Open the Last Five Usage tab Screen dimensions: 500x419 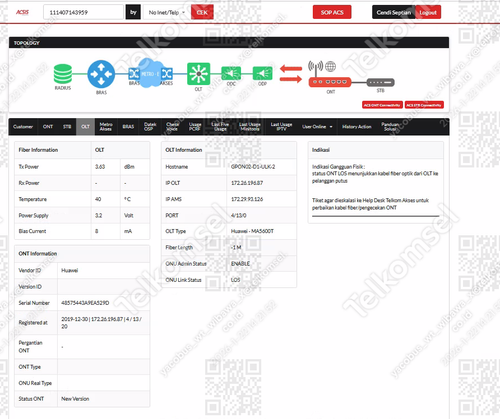pos(220,127)
